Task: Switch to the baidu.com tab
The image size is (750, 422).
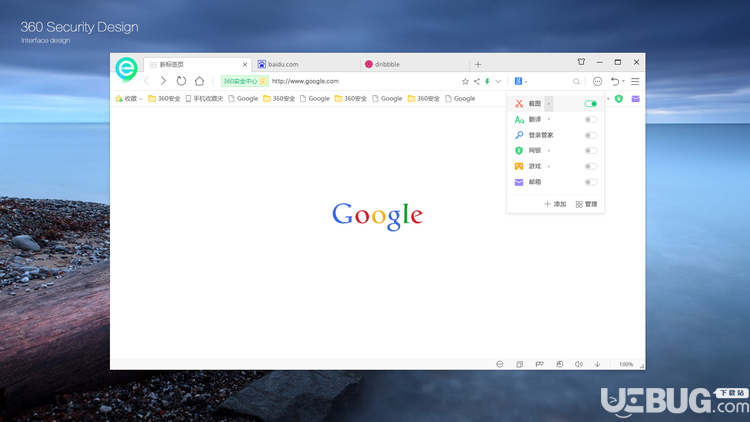Action: point(306,64)
